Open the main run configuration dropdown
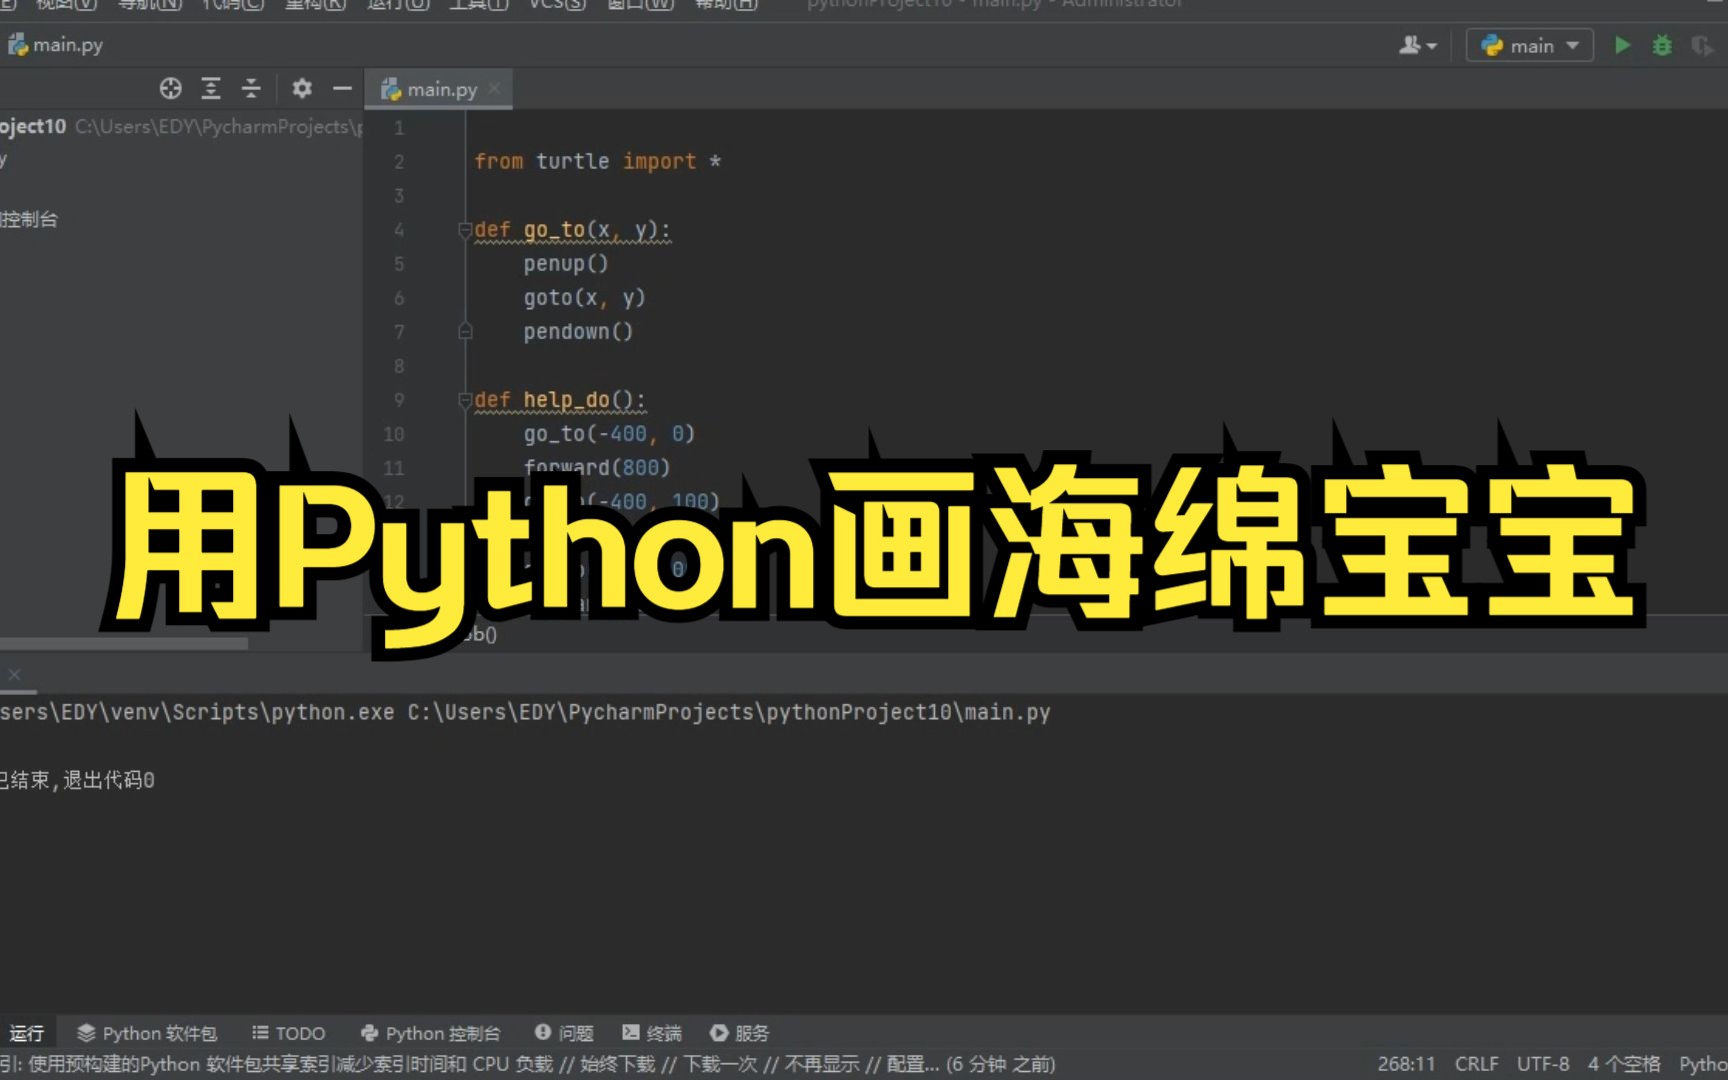 pos(1529,45)
